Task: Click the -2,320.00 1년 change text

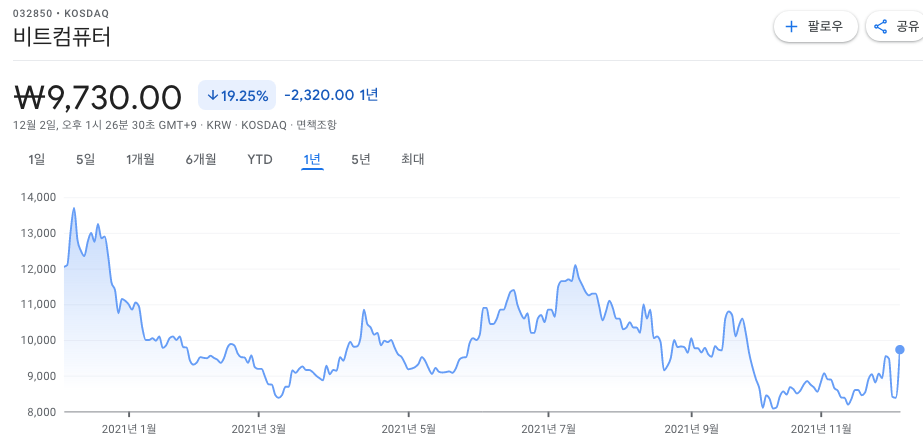Action: coord(331,95)
